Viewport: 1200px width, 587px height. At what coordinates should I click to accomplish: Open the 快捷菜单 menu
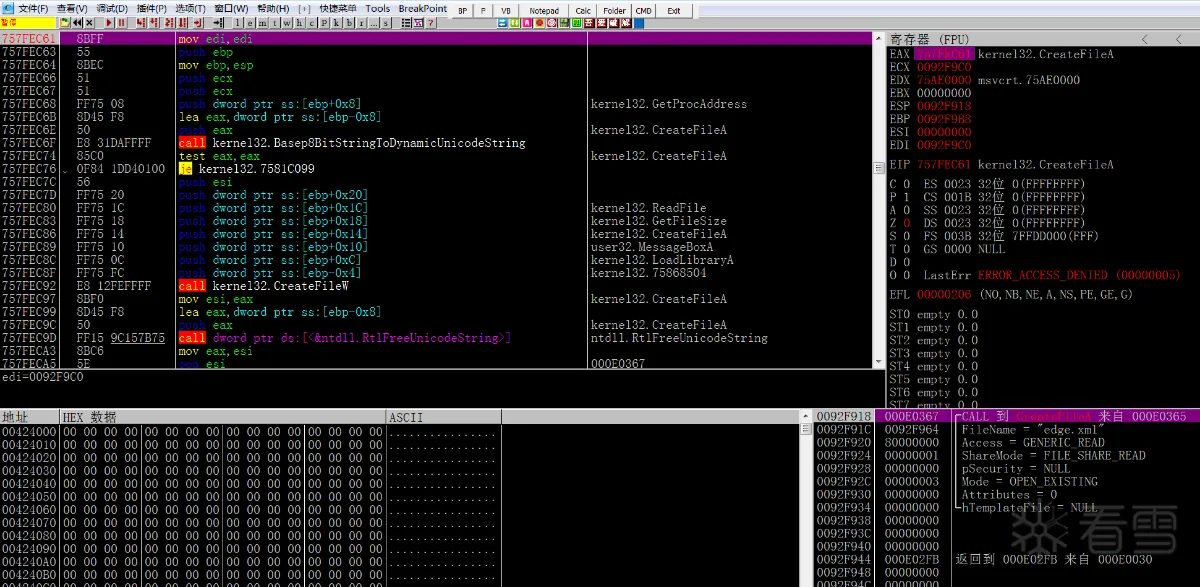point(338,8)
